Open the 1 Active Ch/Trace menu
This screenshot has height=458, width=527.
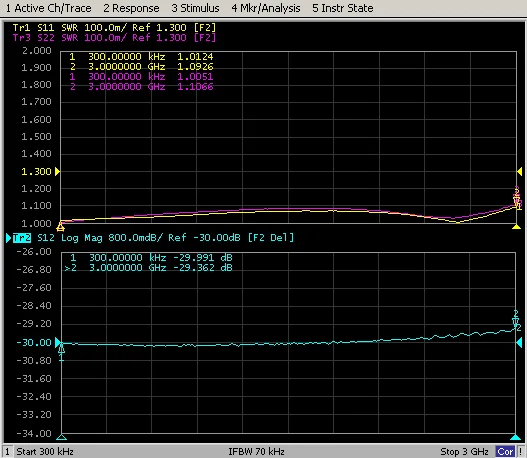(49, 8)
